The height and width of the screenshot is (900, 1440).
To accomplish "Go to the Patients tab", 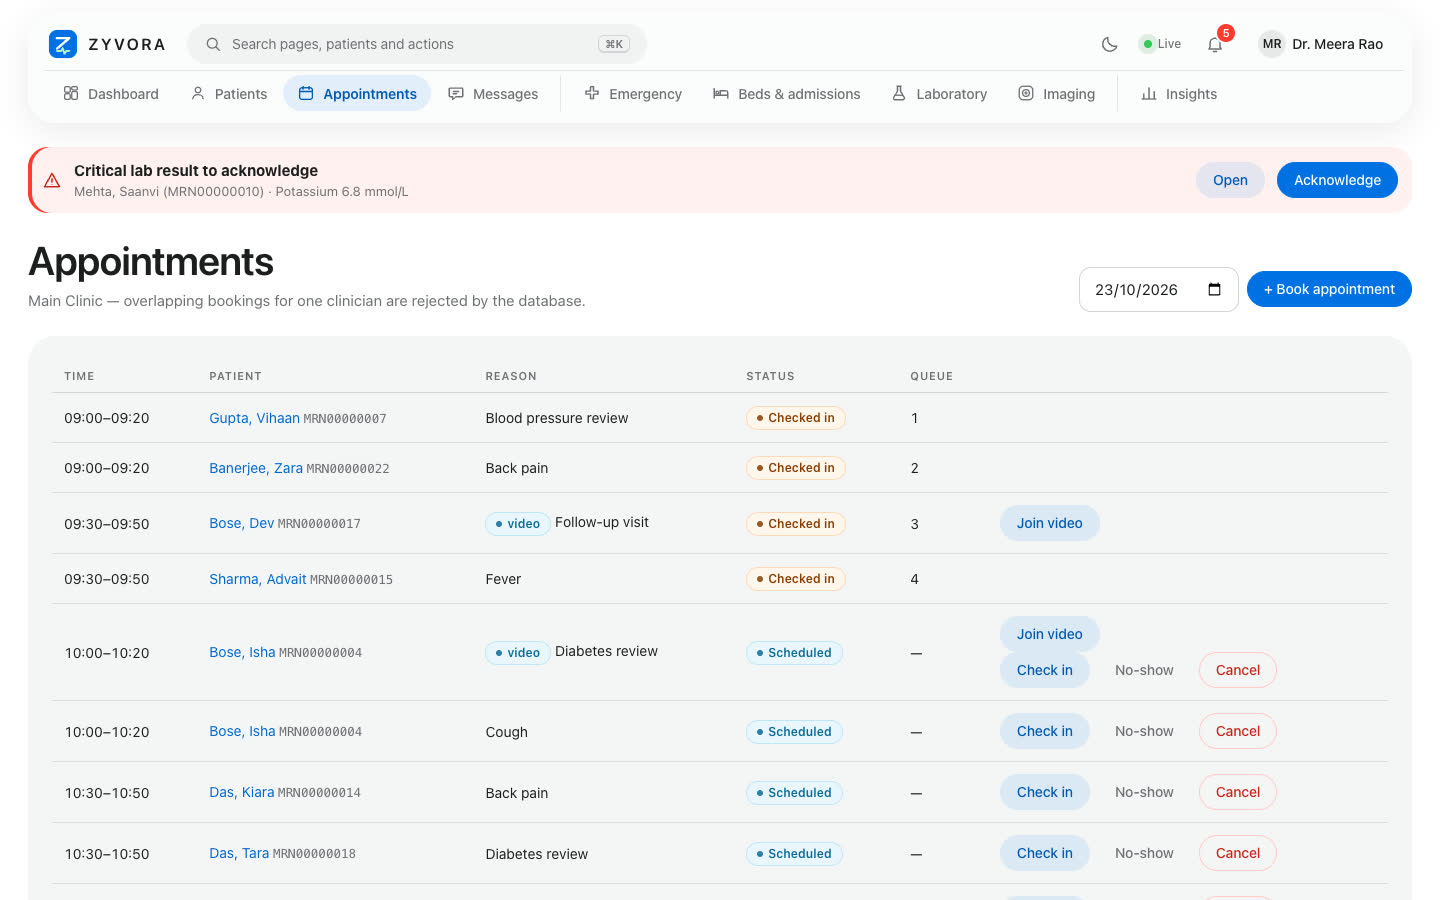I will (229, 94).
